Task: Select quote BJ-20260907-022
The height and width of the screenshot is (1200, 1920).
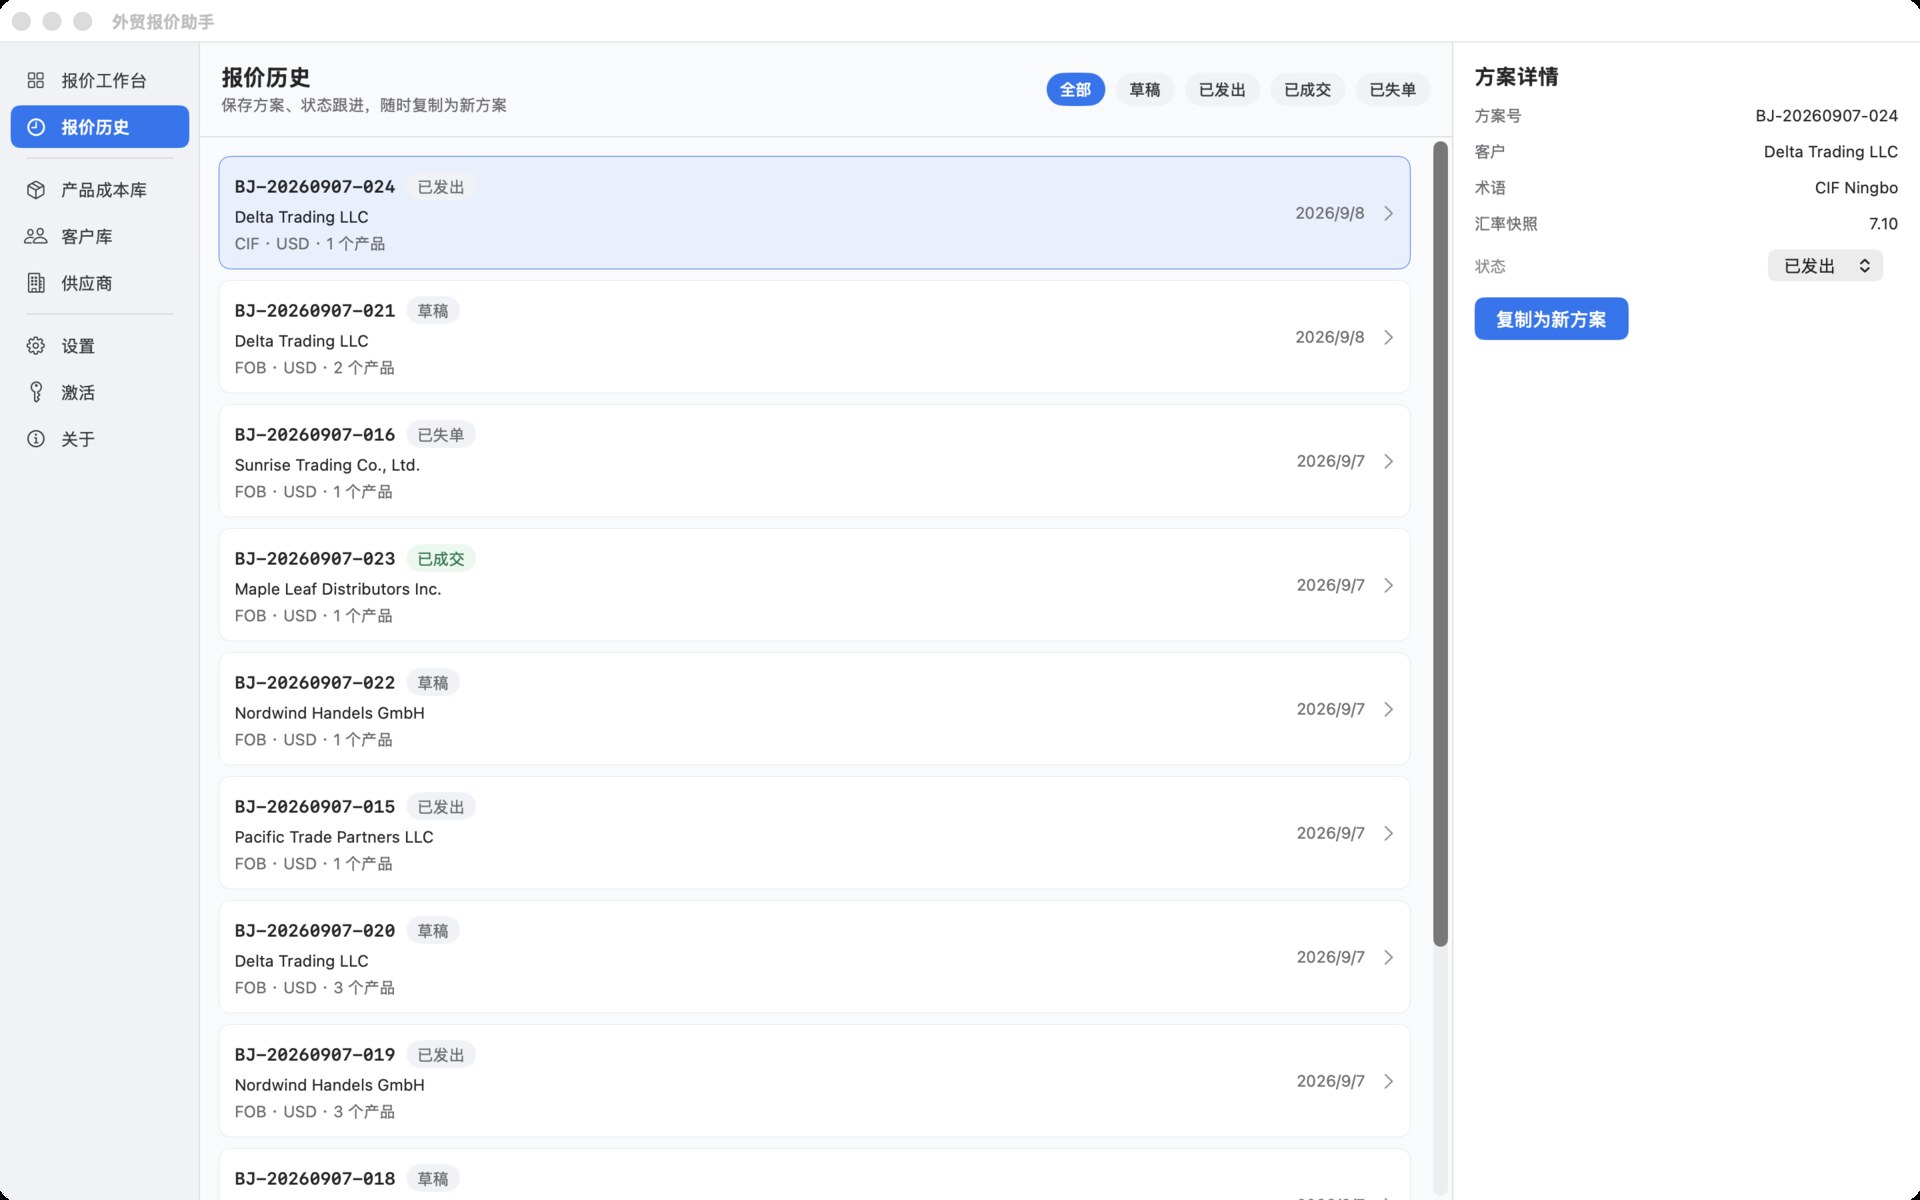Action: 814,709
